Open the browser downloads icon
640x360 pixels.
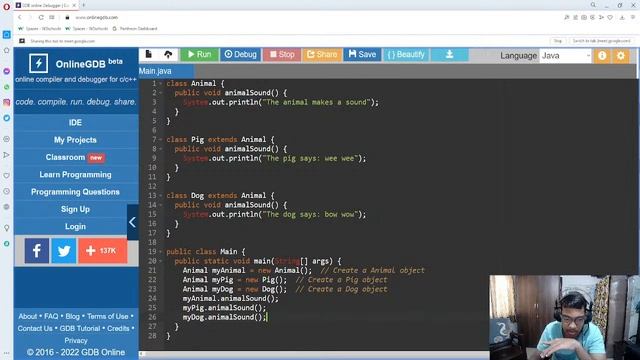tap(622, 18)
